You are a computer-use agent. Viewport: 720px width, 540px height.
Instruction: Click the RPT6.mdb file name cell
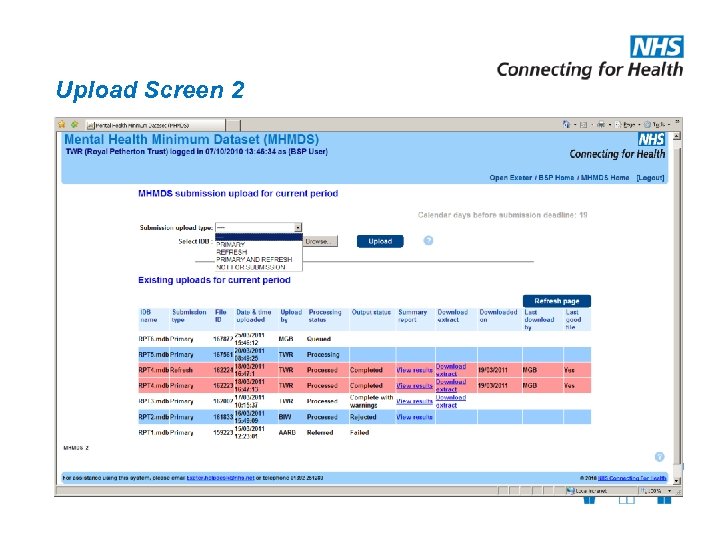coord(154,339)
